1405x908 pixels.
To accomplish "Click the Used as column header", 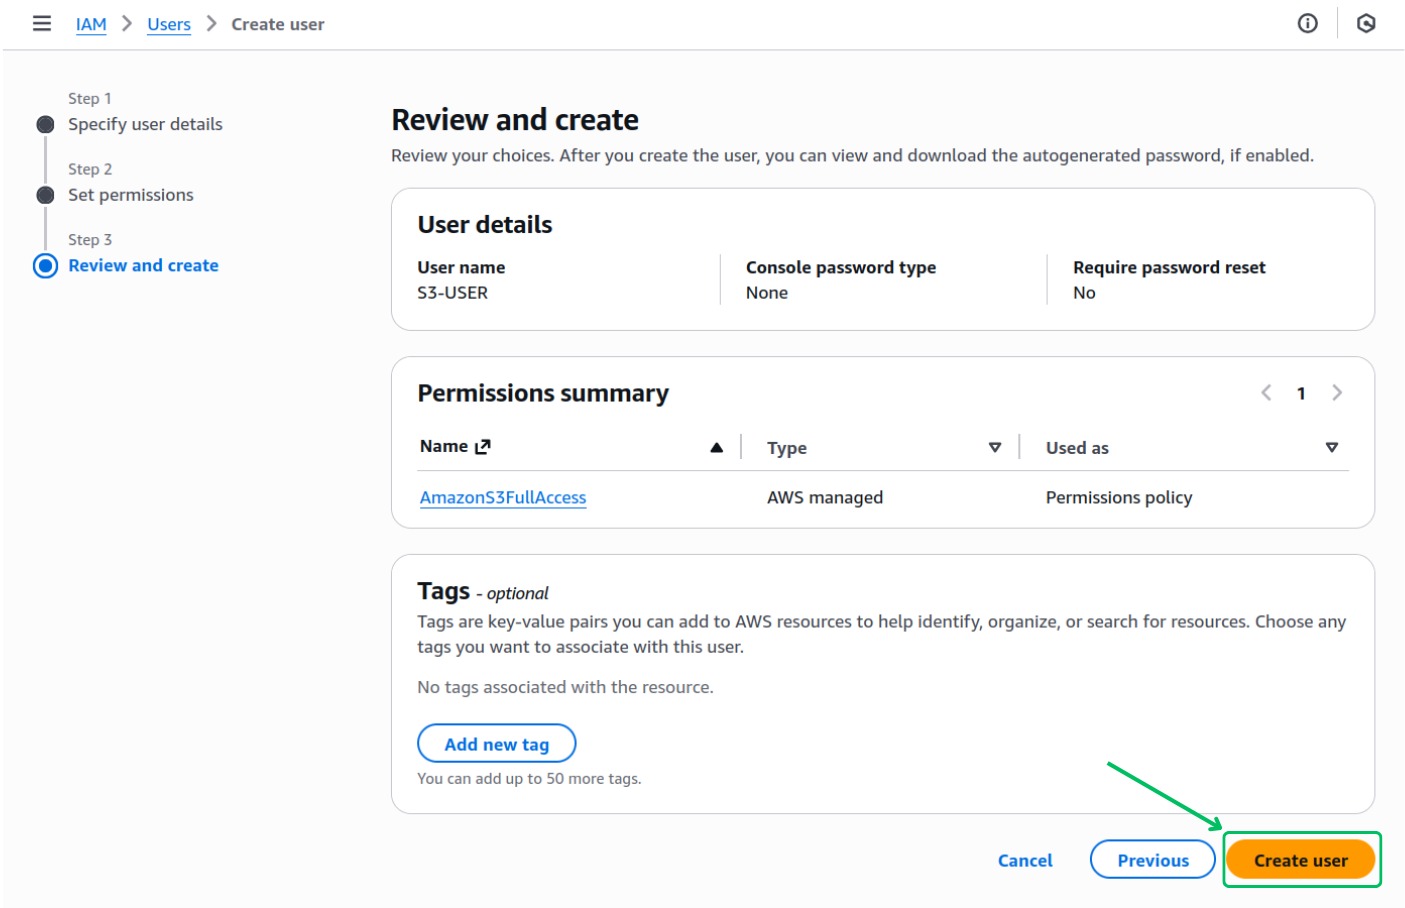I will 1077,448.
